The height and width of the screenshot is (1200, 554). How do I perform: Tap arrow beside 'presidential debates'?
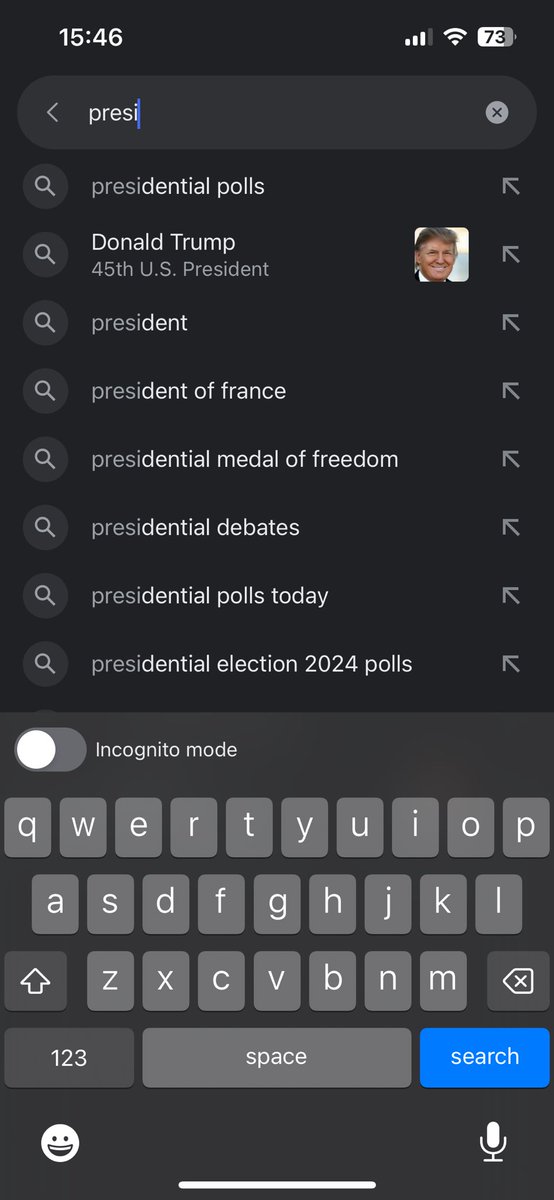[511, 527]
